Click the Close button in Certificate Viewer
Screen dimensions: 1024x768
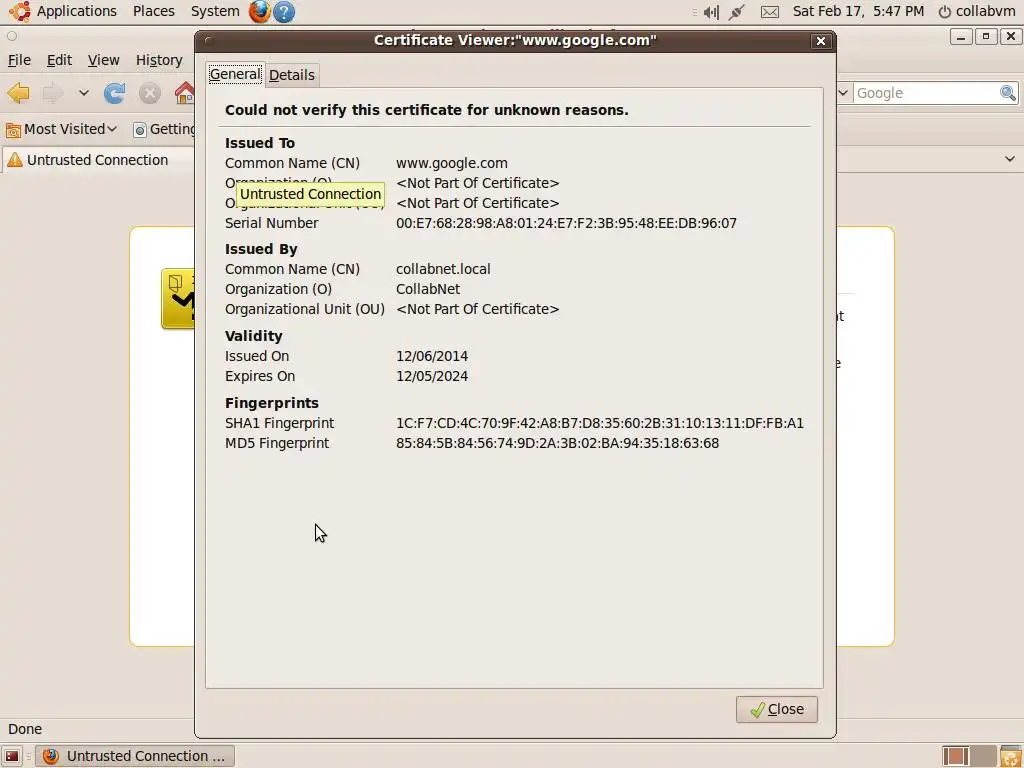point(776,709)
